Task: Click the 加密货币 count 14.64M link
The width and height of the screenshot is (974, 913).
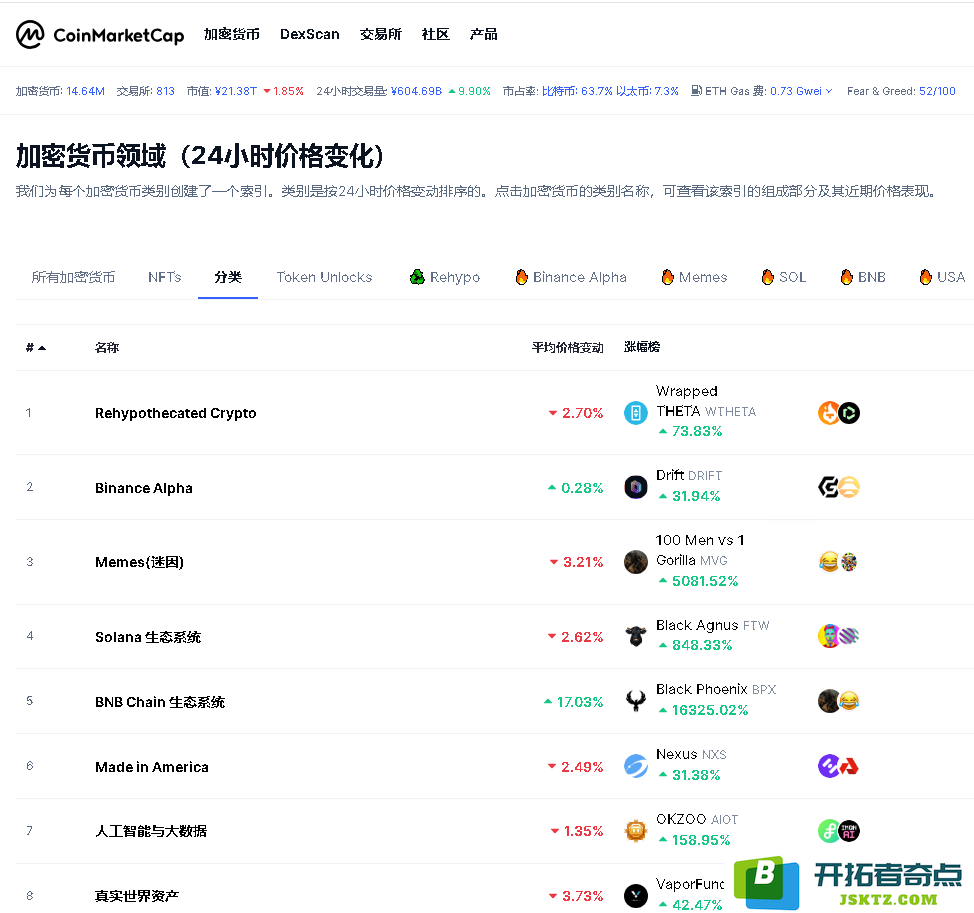Action: pyautogui.click(x=85, y=91)
